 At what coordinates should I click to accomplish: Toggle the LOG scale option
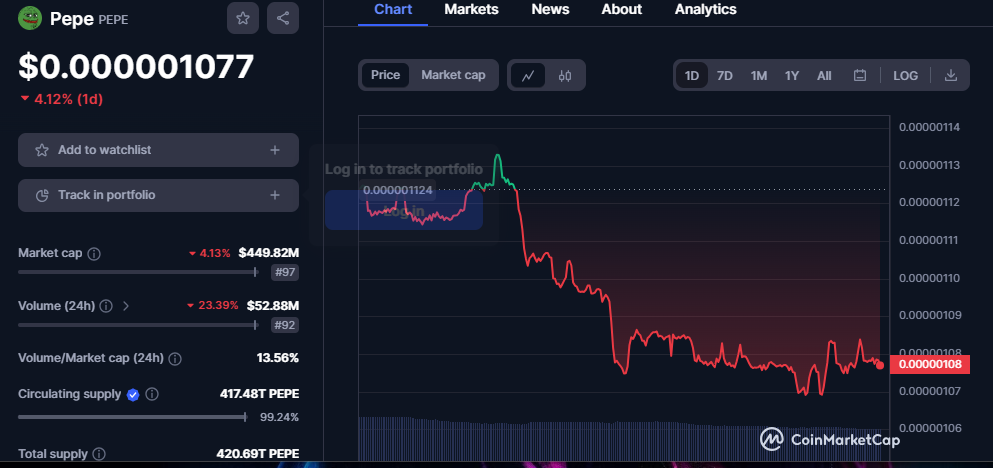(x=905, y=75)
